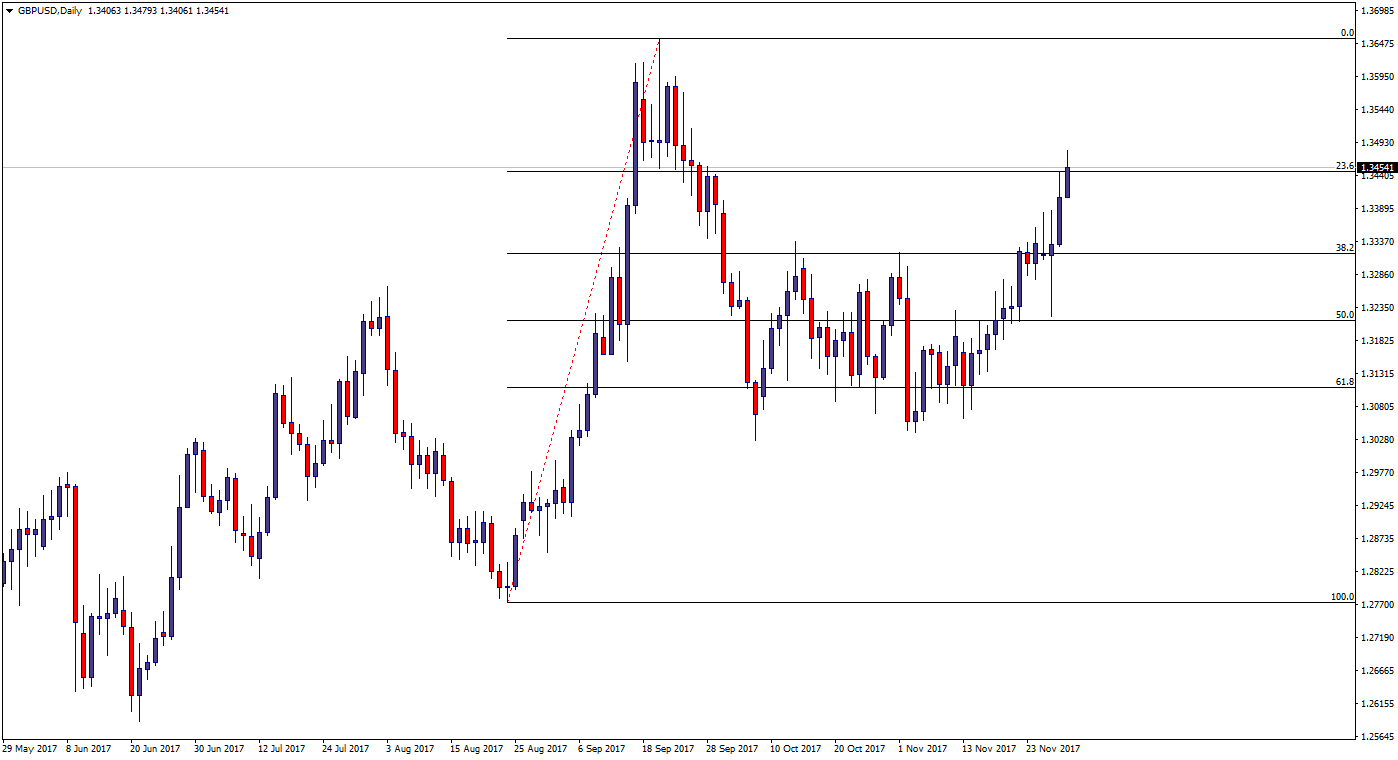Click the red dotted Fibonacci trend line
1398x760 pixels.
pos(583,320)
